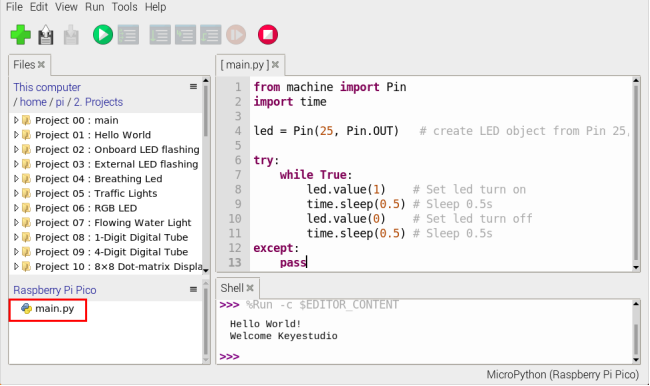Expand Project 02 : Onboard LED flashing folder
Screen dimensions: 650x386
(x=16, y=149)
